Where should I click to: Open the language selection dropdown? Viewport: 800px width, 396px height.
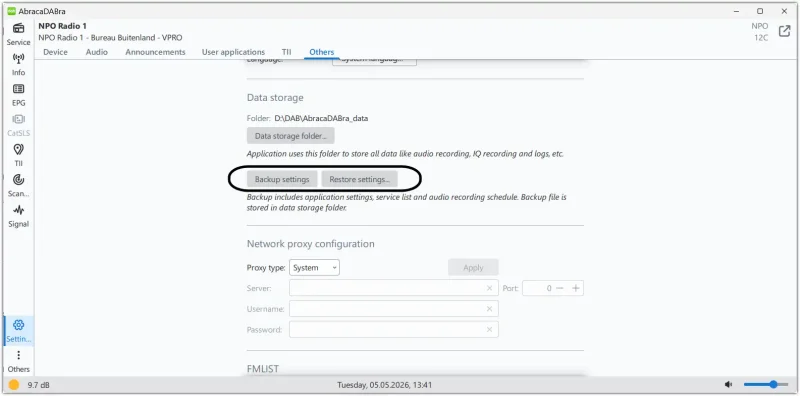[x=374, y=60]
